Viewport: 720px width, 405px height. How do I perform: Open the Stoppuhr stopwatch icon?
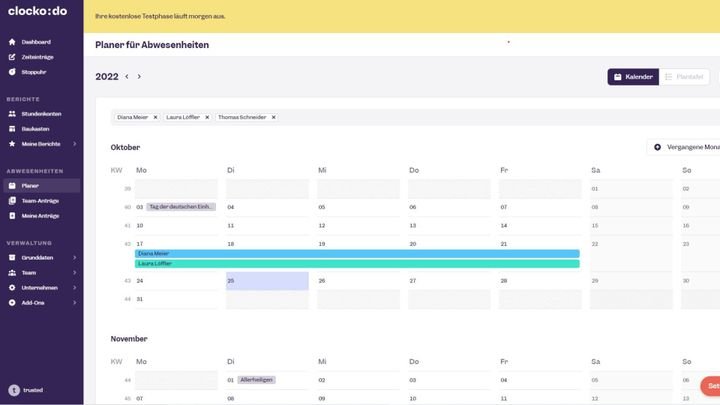(12, 72)
